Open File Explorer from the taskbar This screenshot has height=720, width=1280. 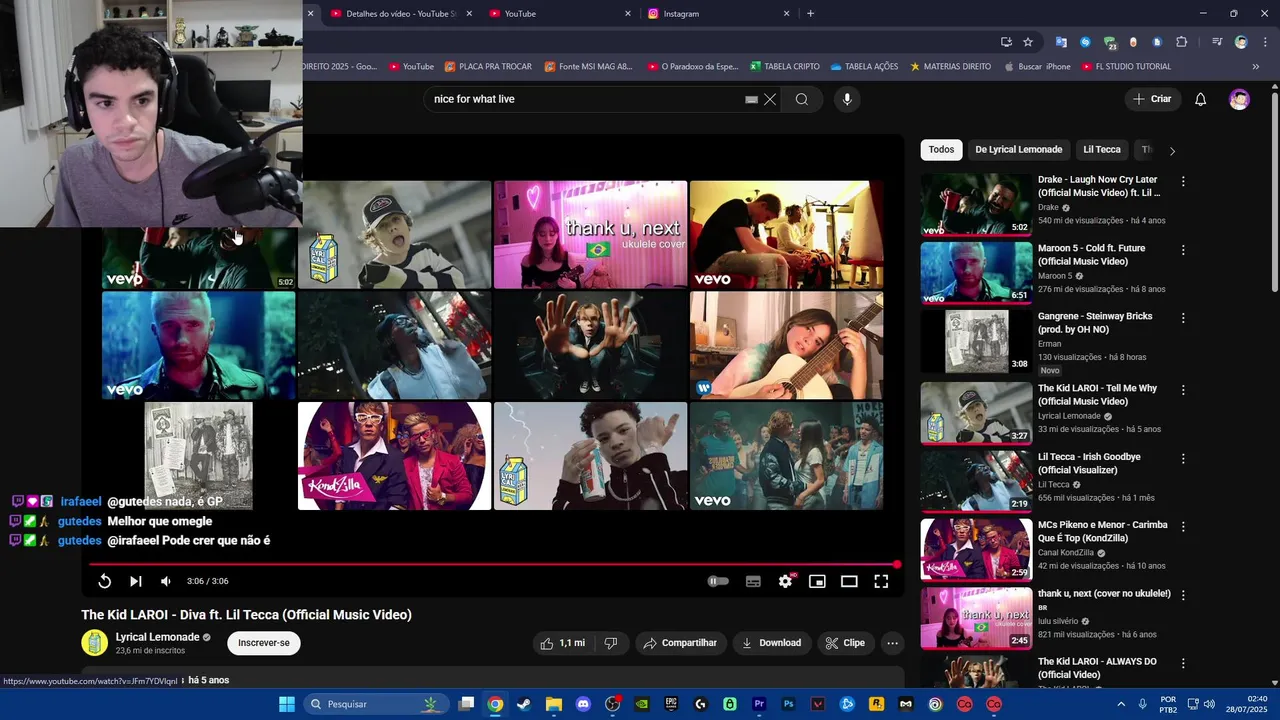(554, 704)
